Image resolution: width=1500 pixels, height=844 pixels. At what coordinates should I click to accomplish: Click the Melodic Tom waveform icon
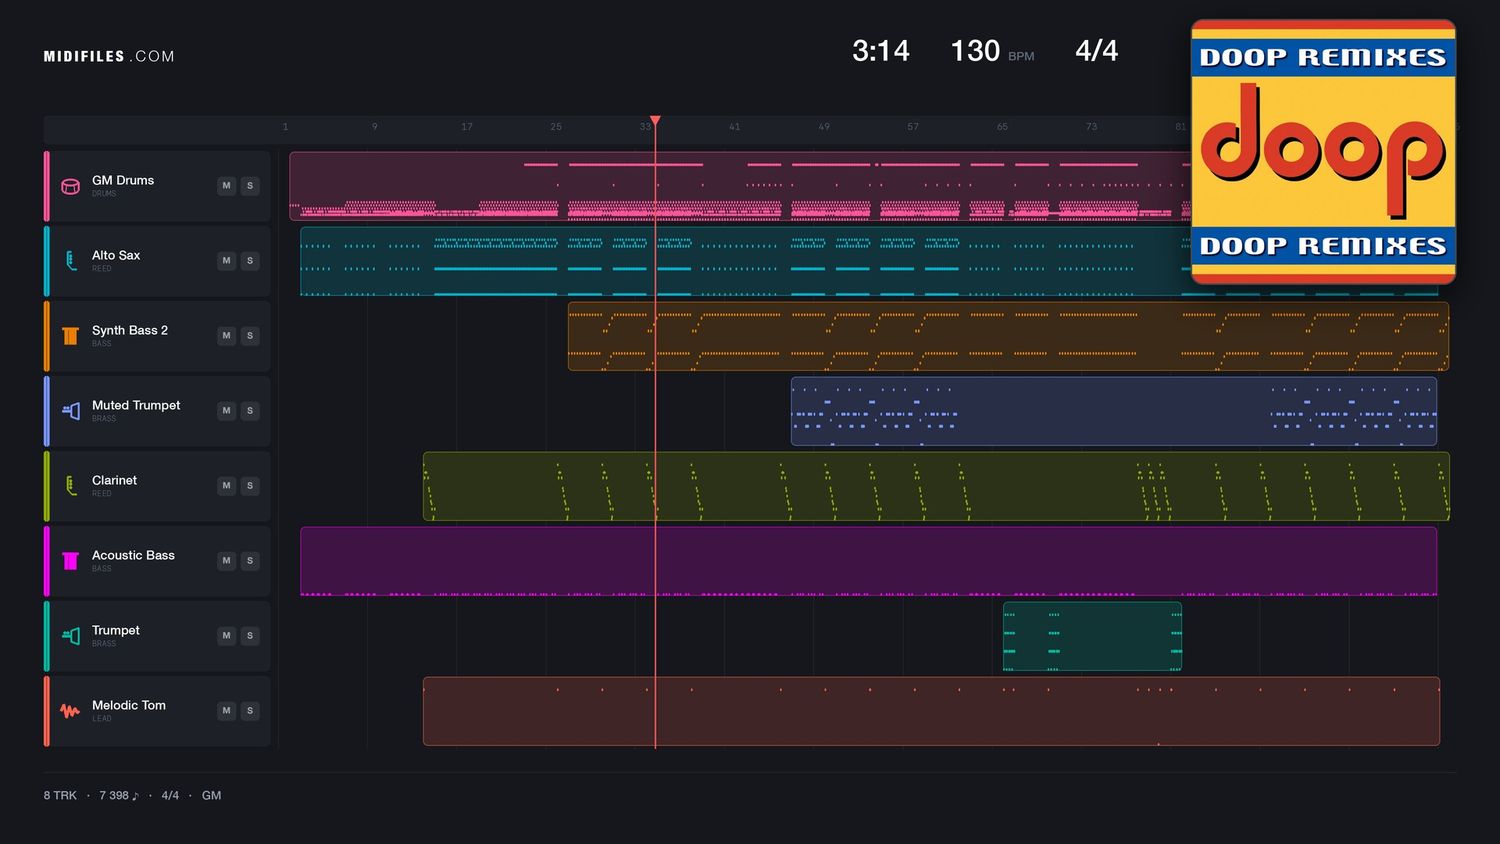(x=70, y=711)
